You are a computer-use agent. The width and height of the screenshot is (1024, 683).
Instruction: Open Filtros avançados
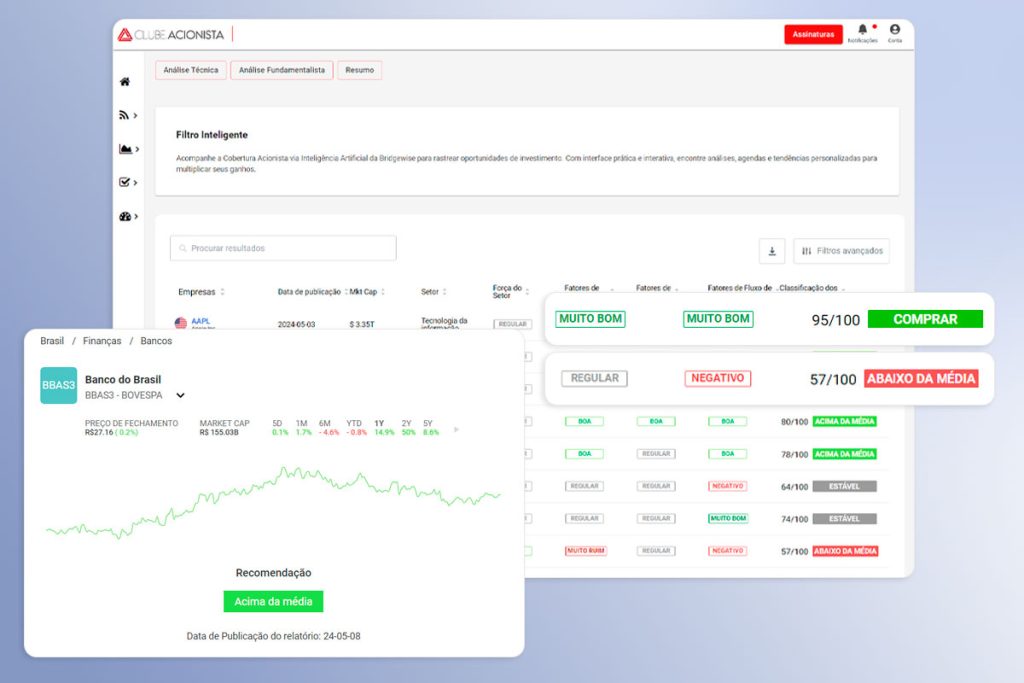pyautogui.click(x=841, y=251)
